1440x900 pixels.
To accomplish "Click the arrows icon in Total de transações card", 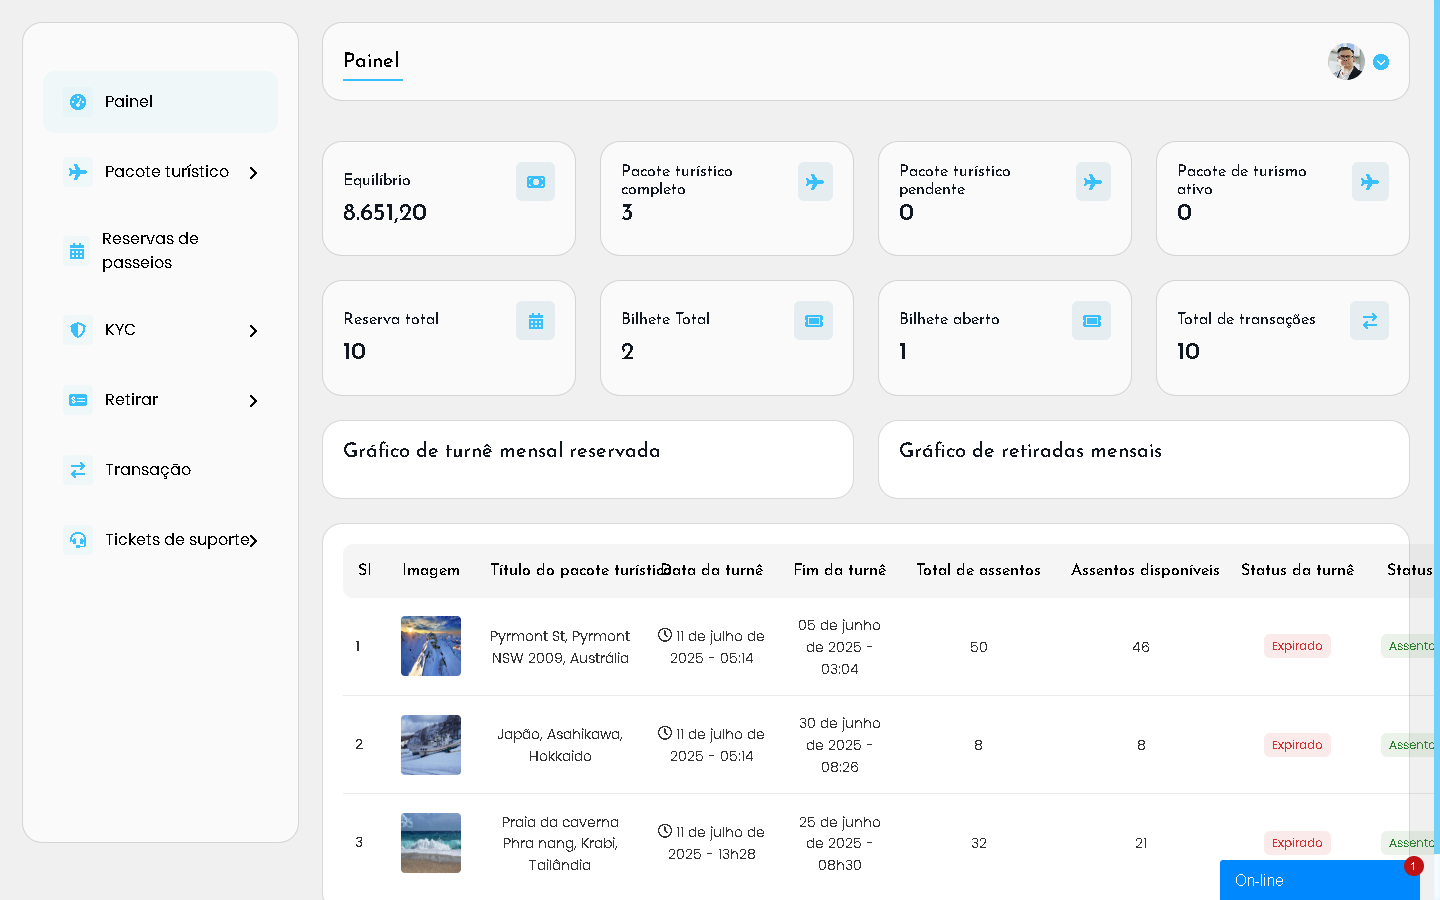I will click(1369, 321).
